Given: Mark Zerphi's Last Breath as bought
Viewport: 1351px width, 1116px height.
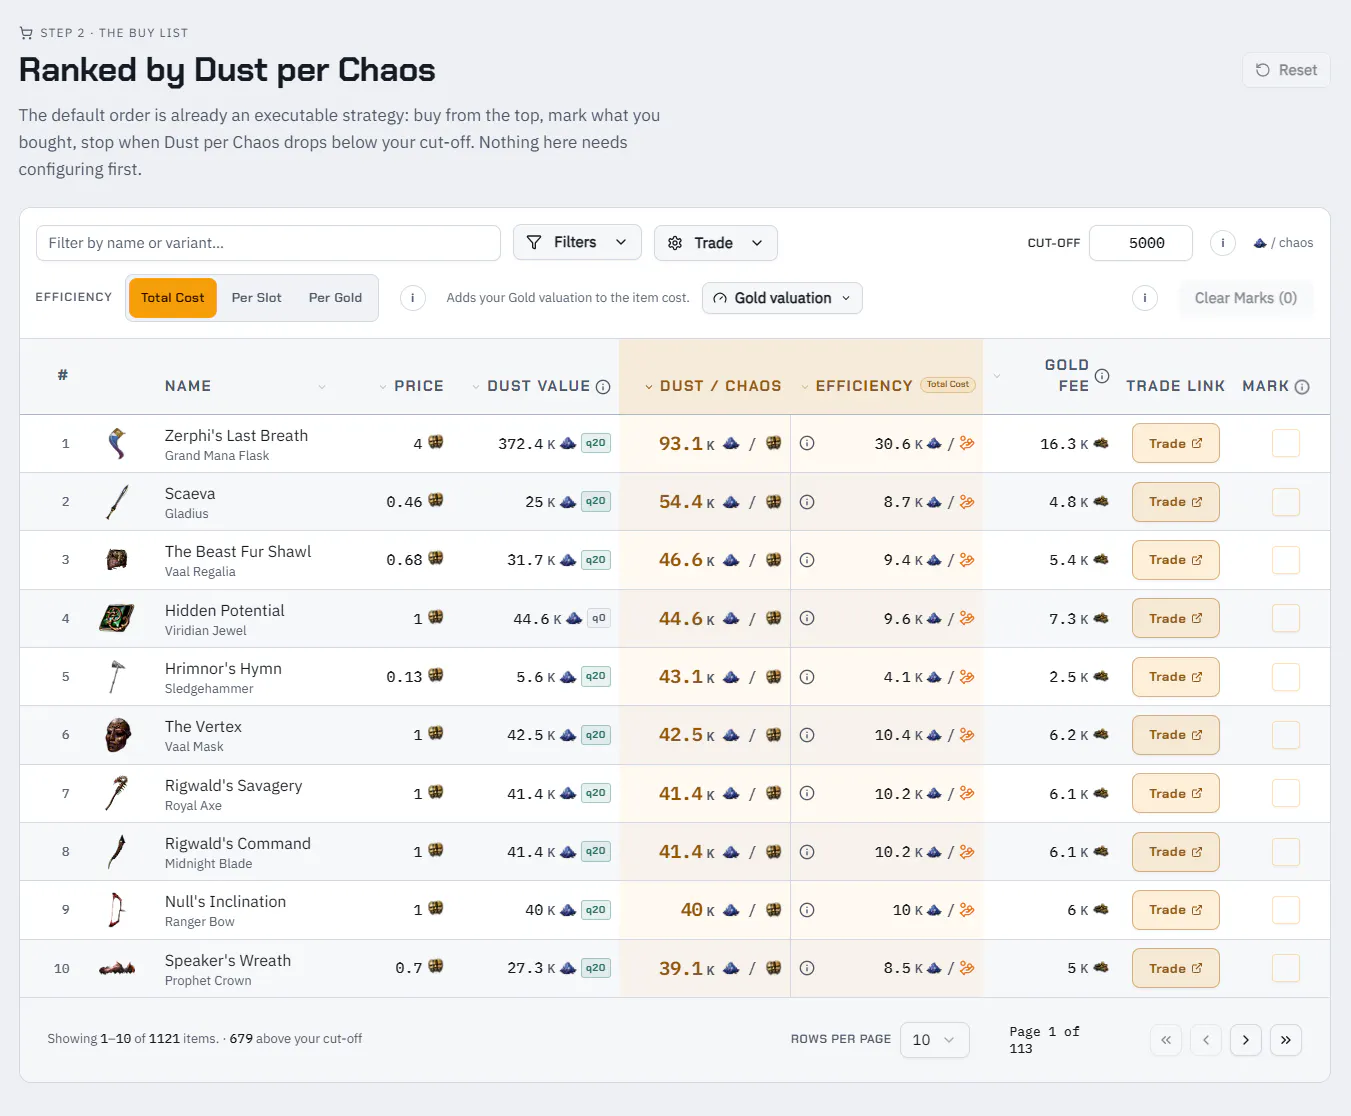Looking at the screenshot, I should click(x=1286, y=443).
